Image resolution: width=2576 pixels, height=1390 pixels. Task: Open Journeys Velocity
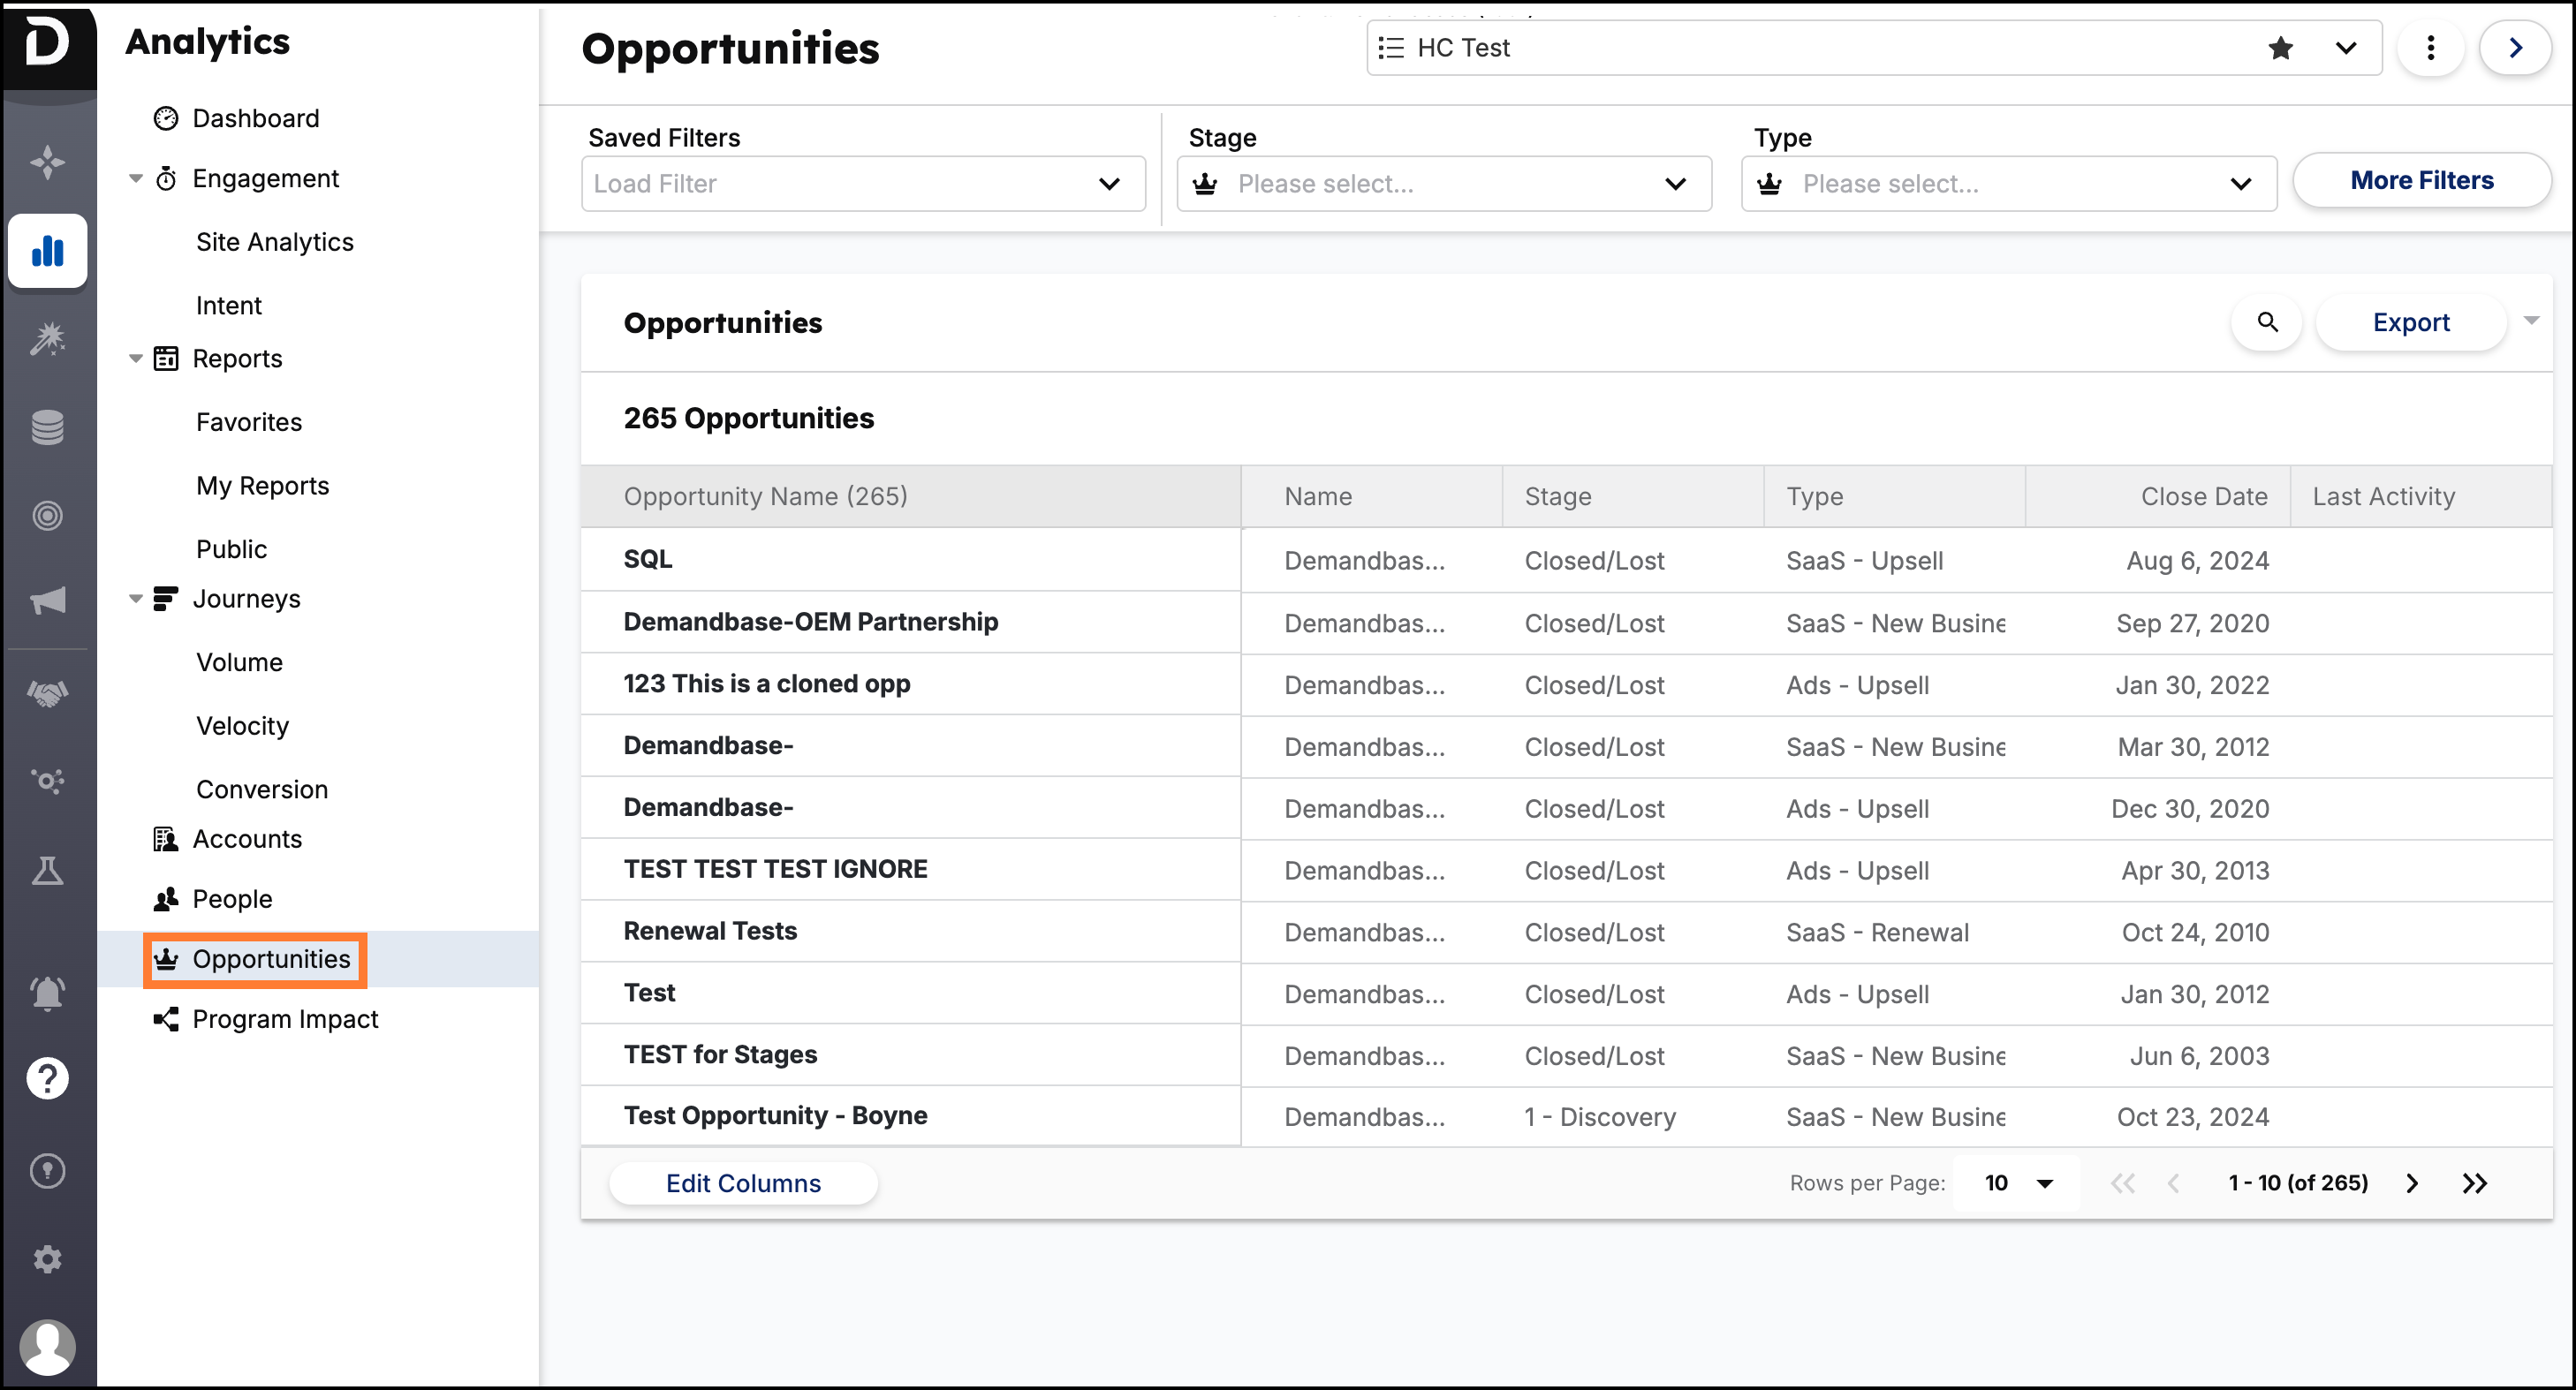tap(243, 726)
